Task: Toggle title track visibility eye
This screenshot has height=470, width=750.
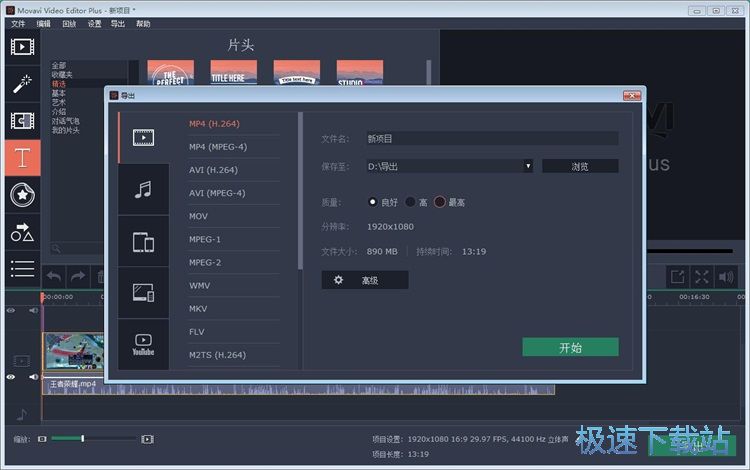Action: pyautogui.click(x=11, y=310)
